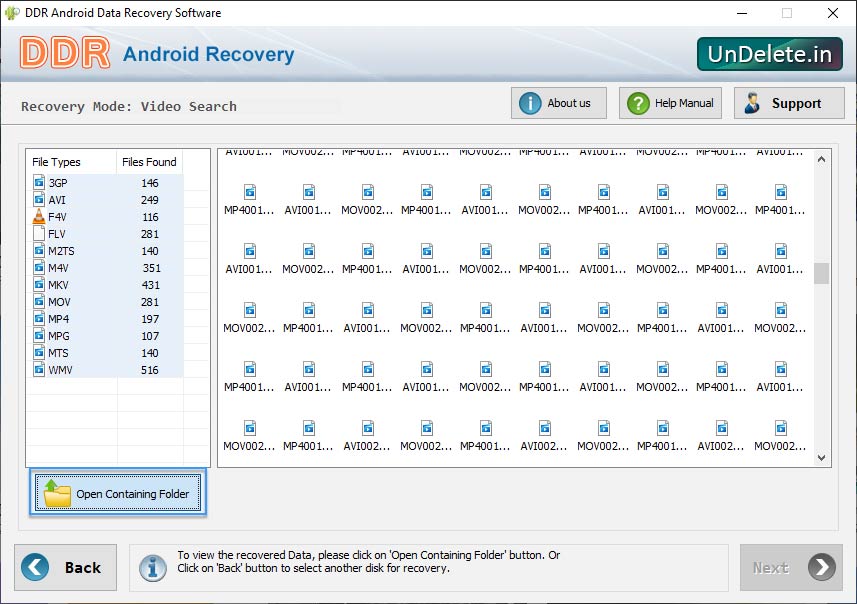Click the UnDelete.in logo banner
857x604 pixels.
coord(770,54)
